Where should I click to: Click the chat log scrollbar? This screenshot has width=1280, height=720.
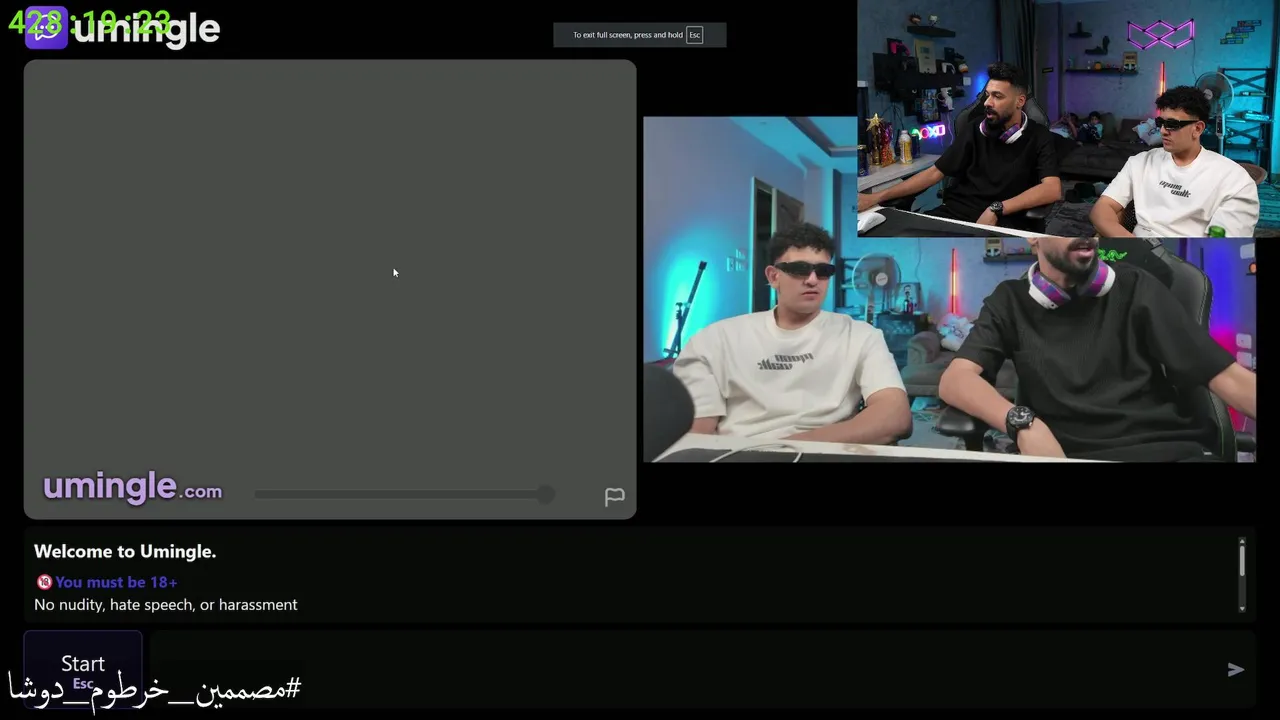(x=1242, y=575)
